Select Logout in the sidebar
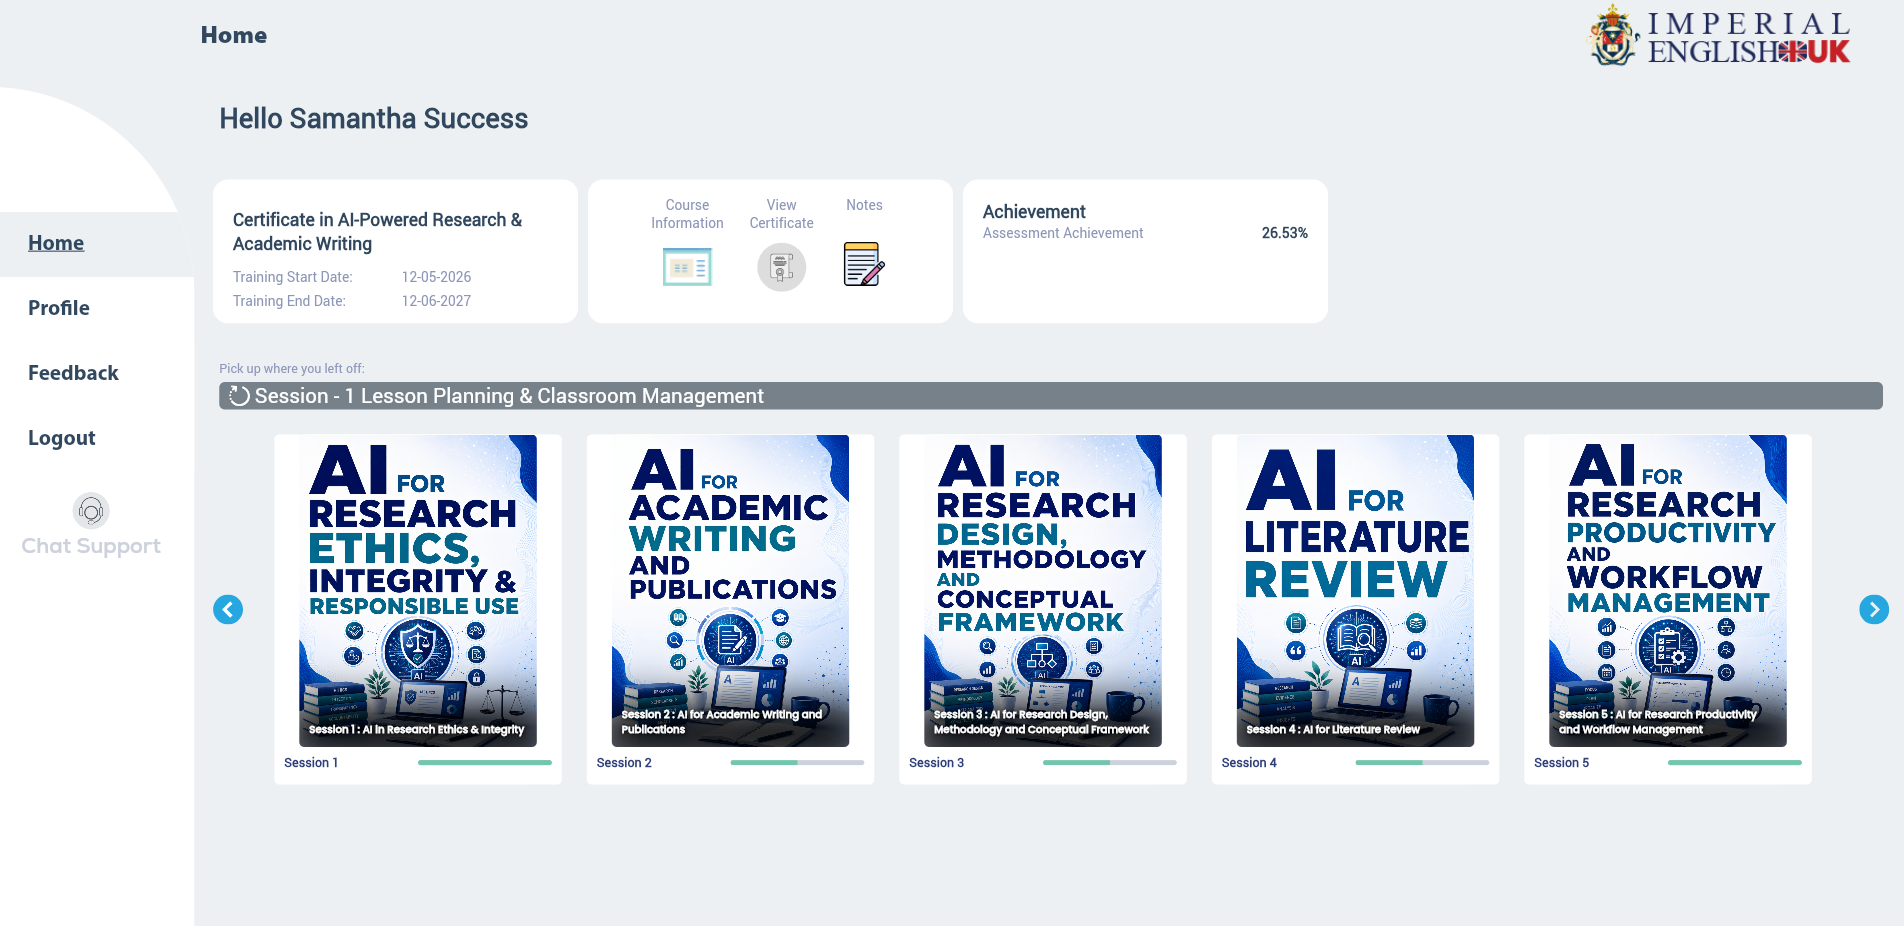 62,438
